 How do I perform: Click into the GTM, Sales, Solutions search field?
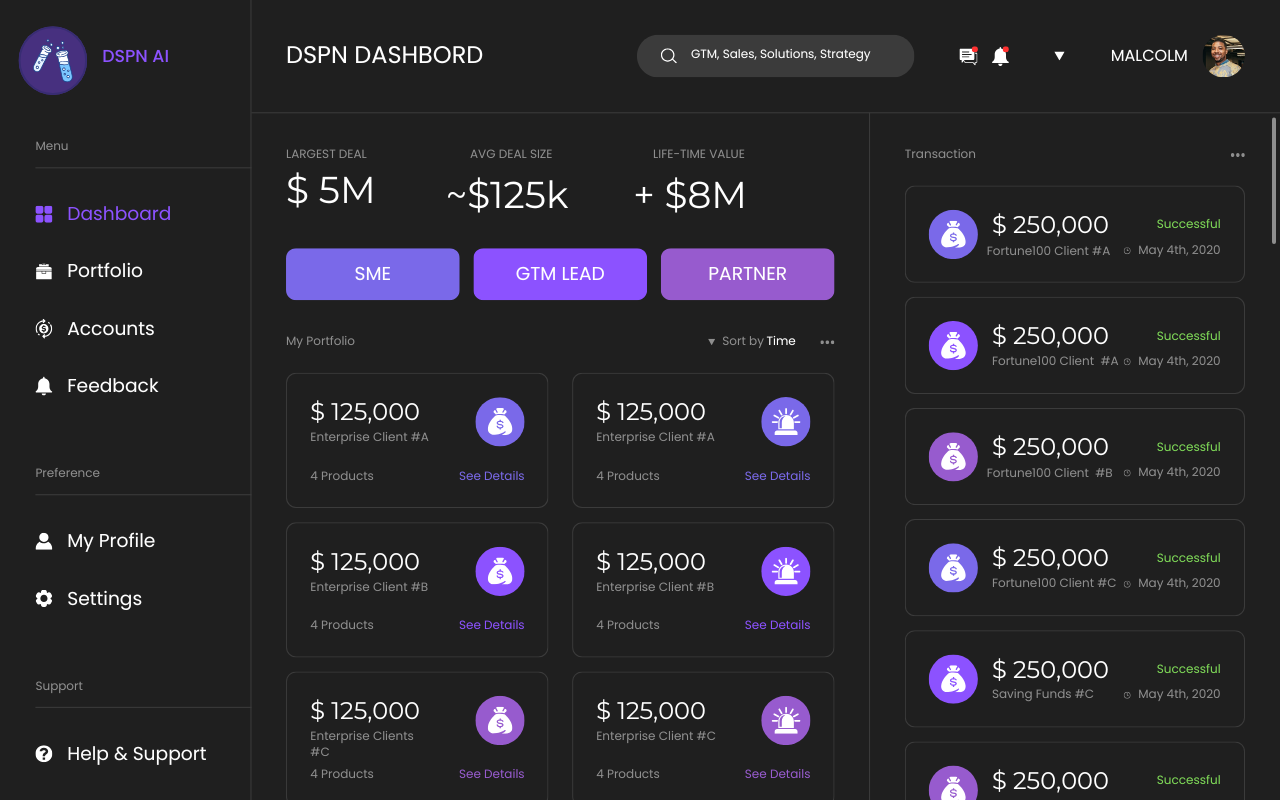[790, 55]
